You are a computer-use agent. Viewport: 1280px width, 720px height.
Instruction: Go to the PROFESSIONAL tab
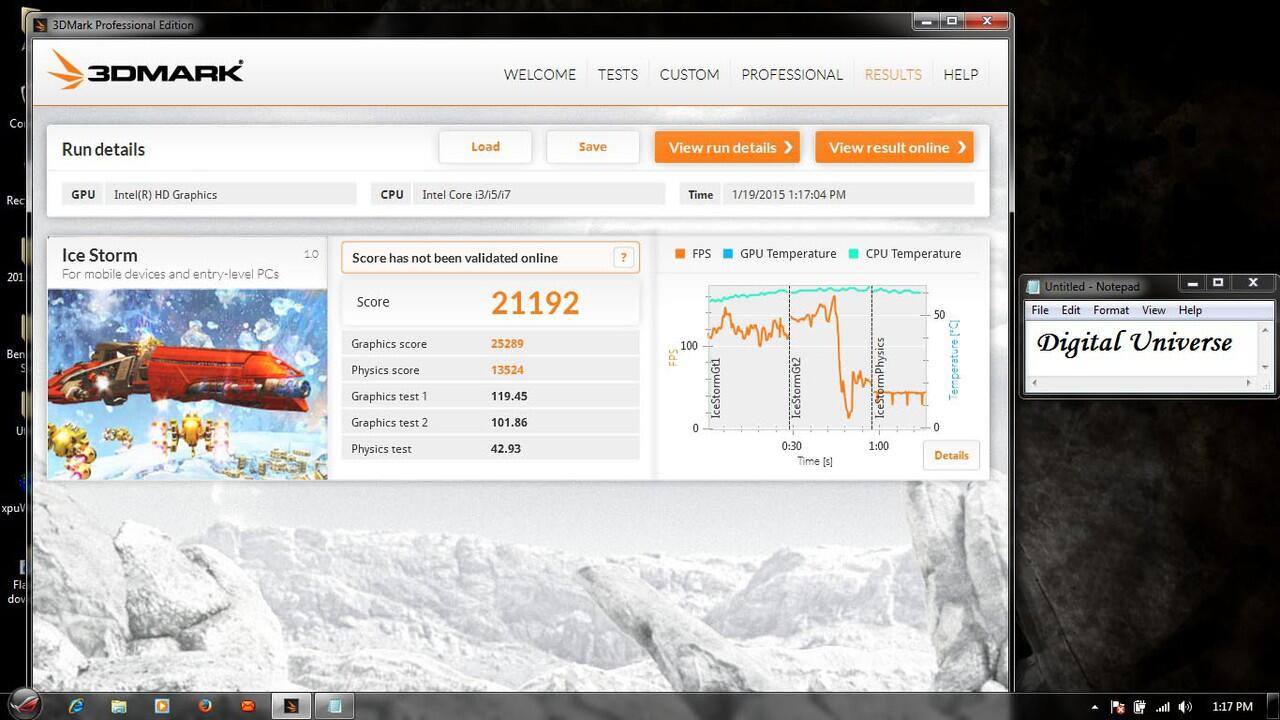(x=792, y=74)
